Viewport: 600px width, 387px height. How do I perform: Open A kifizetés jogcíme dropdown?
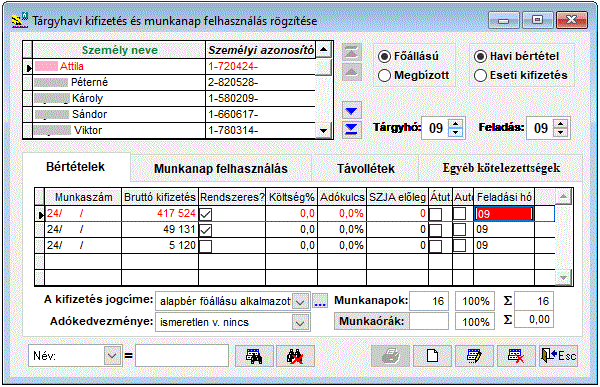pos(300,302)
